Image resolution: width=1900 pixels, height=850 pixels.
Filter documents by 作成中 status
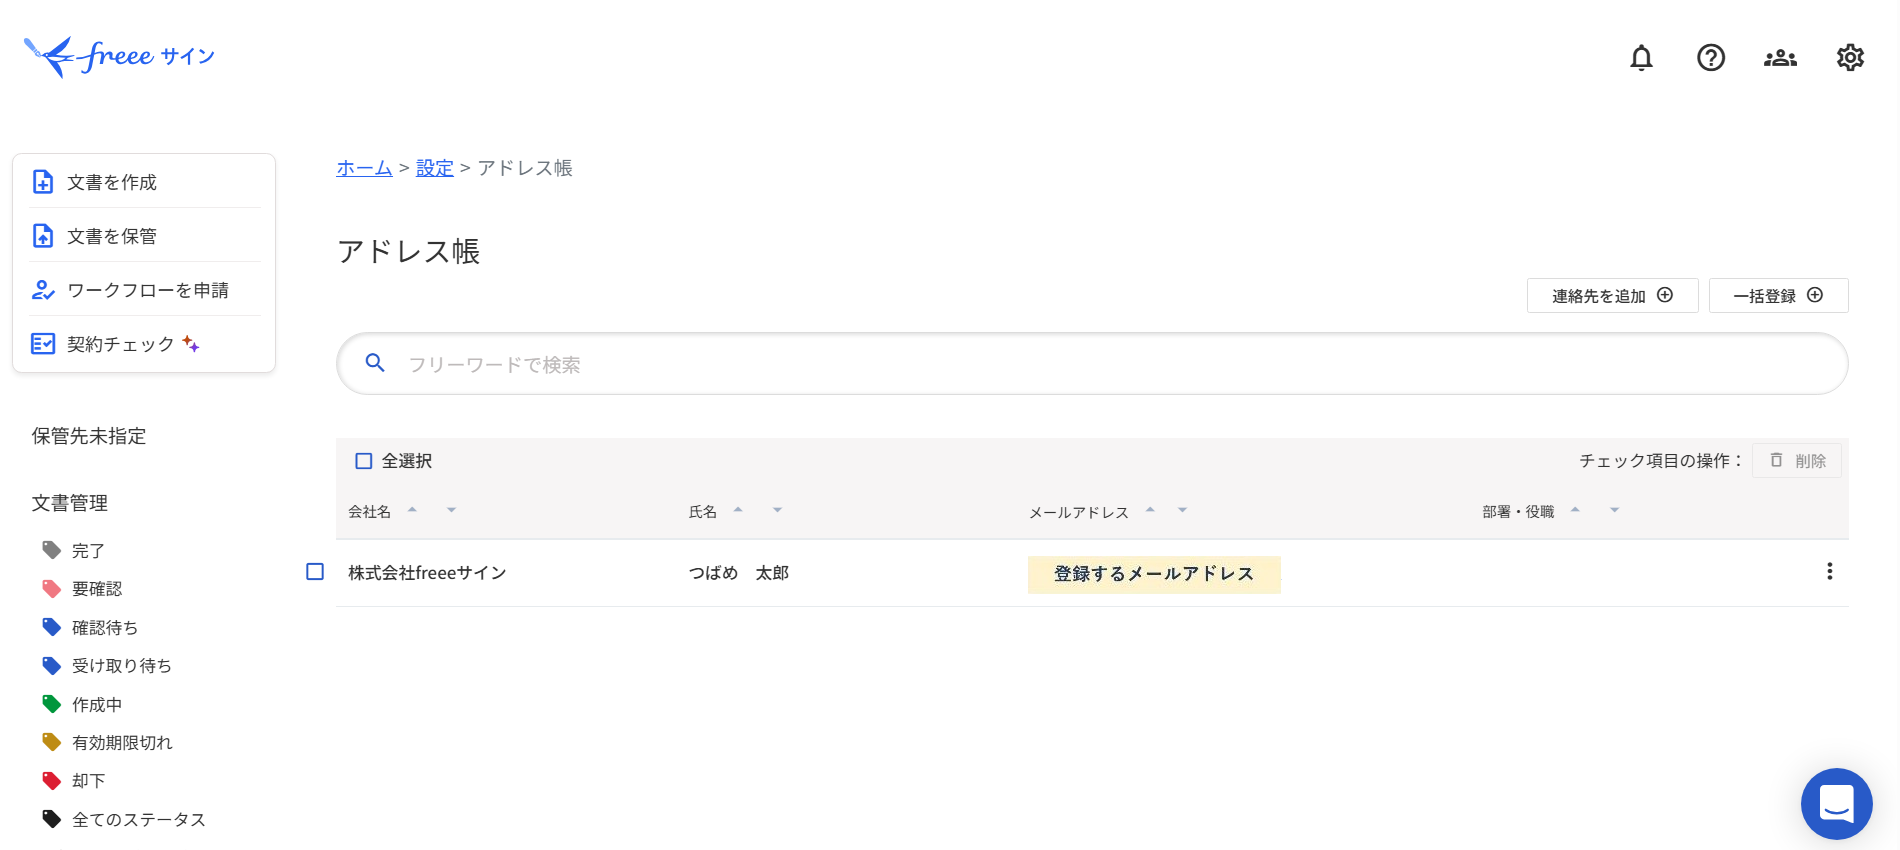pyautogui.click(x=97, y=705)
